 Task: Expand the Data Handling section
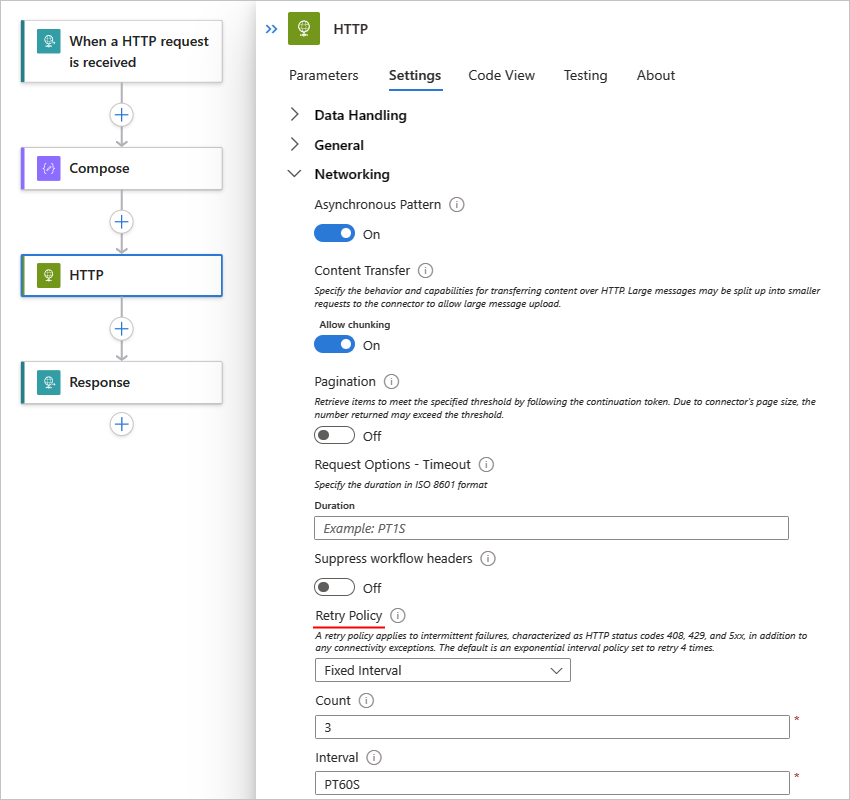294,115
